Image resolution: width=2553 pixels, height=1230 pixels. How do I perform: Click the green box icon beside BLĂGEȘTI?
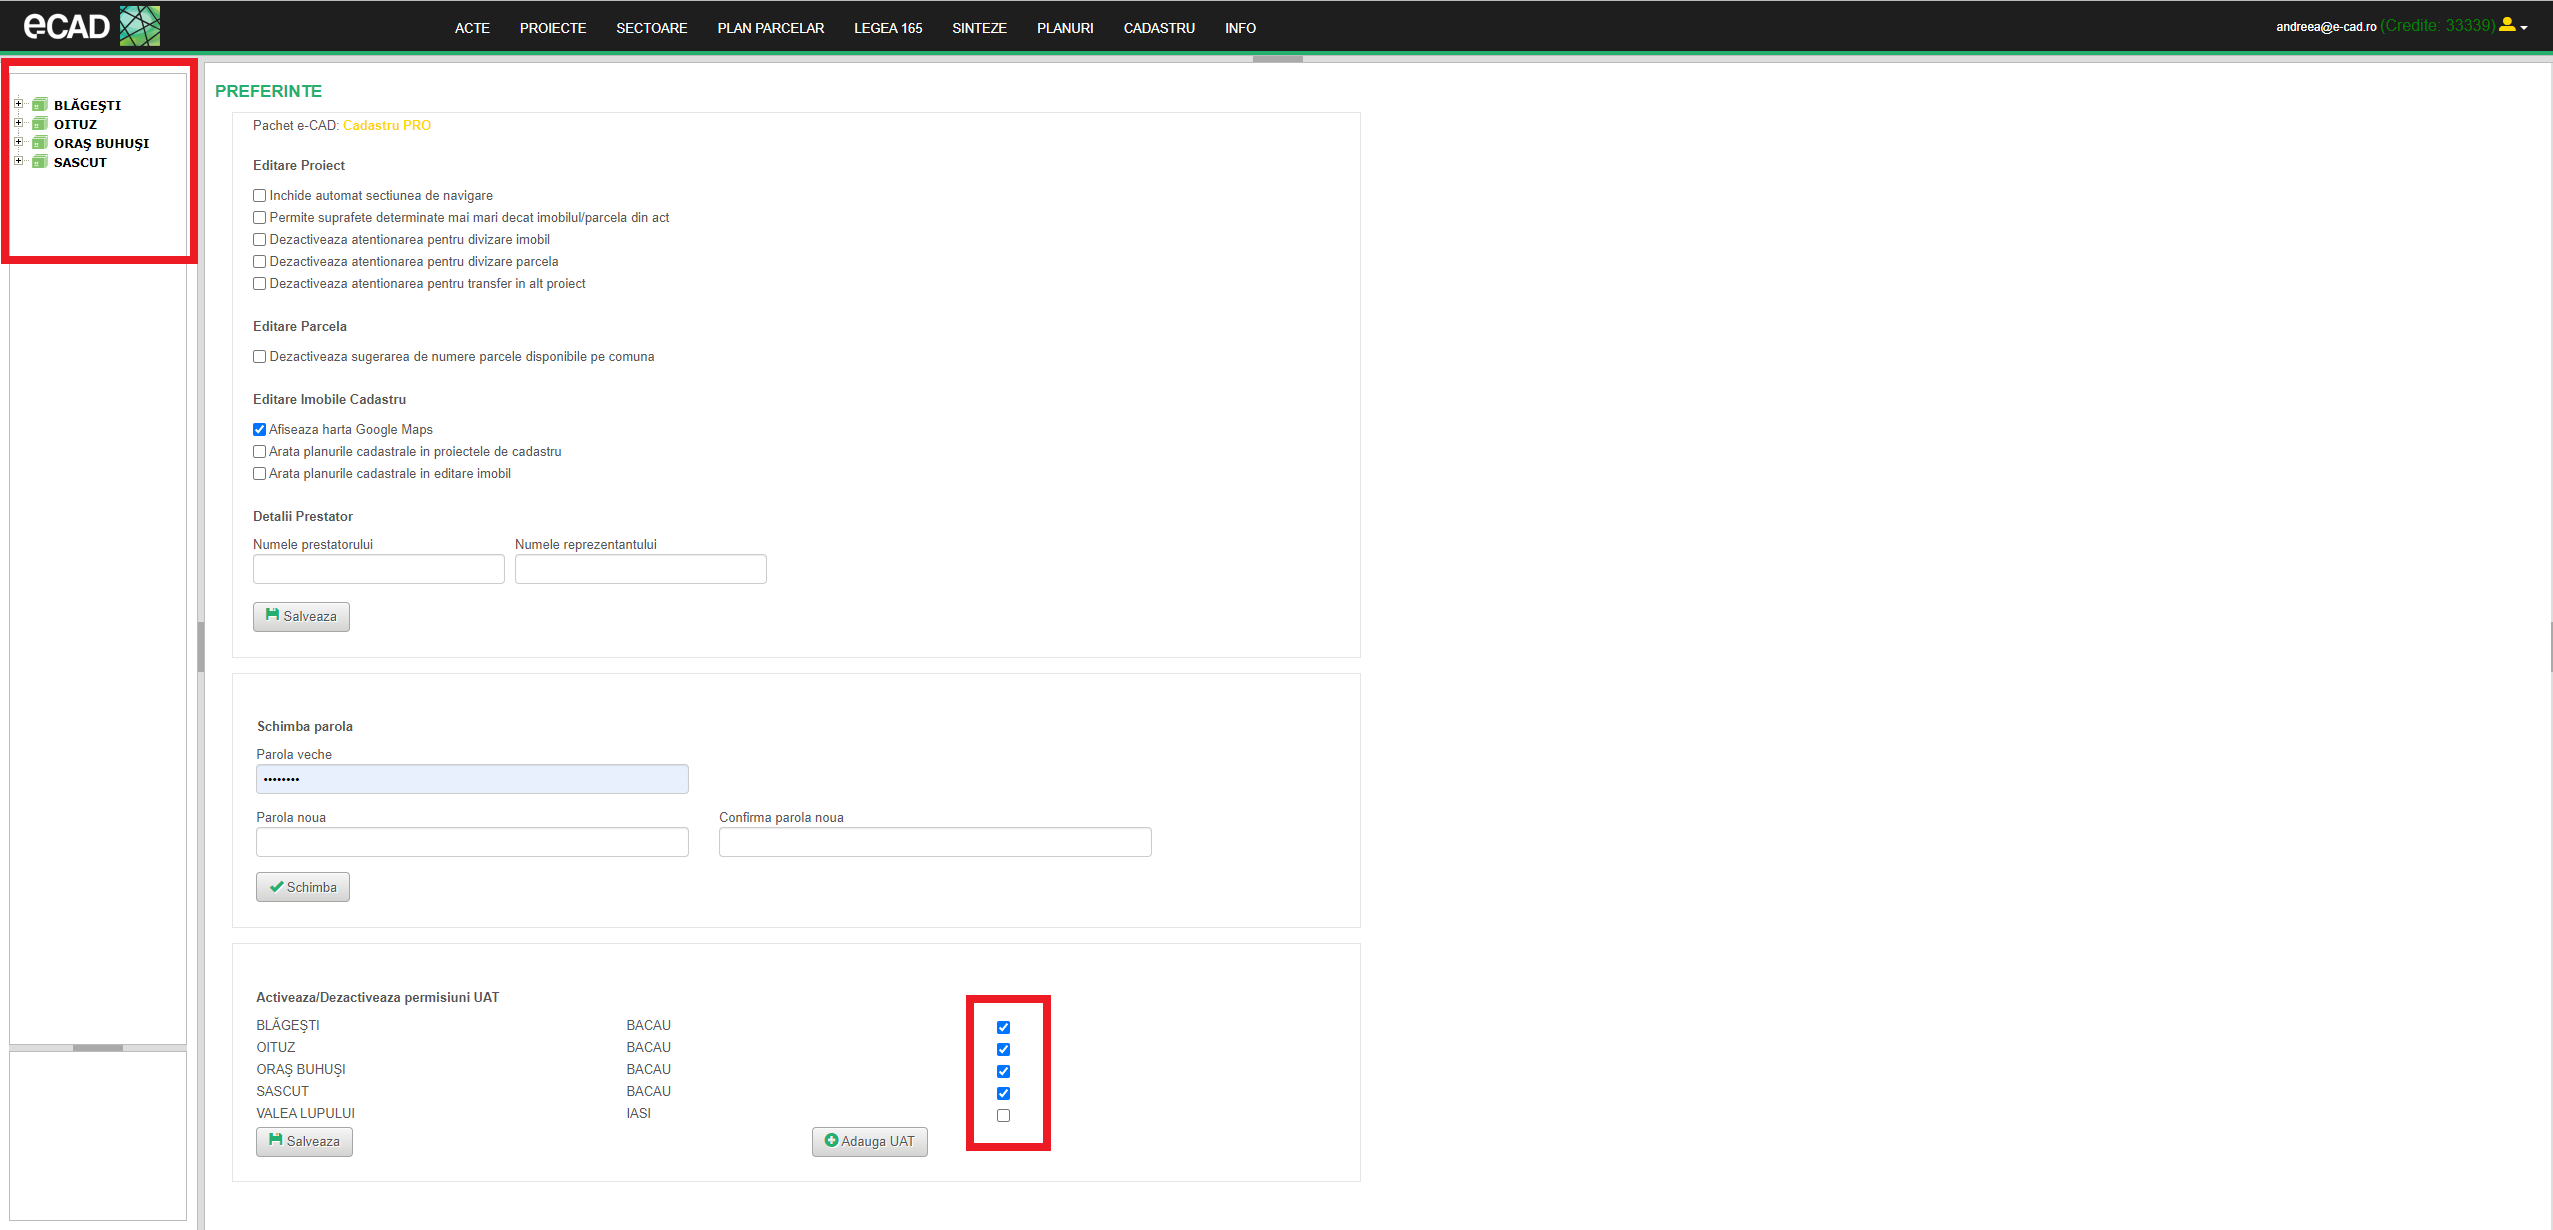click(40, 105)
